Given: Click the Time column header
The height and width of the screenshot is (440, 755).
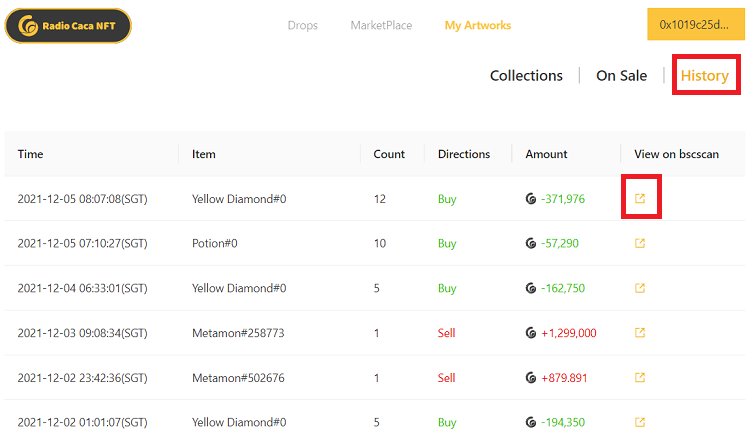Looking at the screenshot, I should coord(31,154).
